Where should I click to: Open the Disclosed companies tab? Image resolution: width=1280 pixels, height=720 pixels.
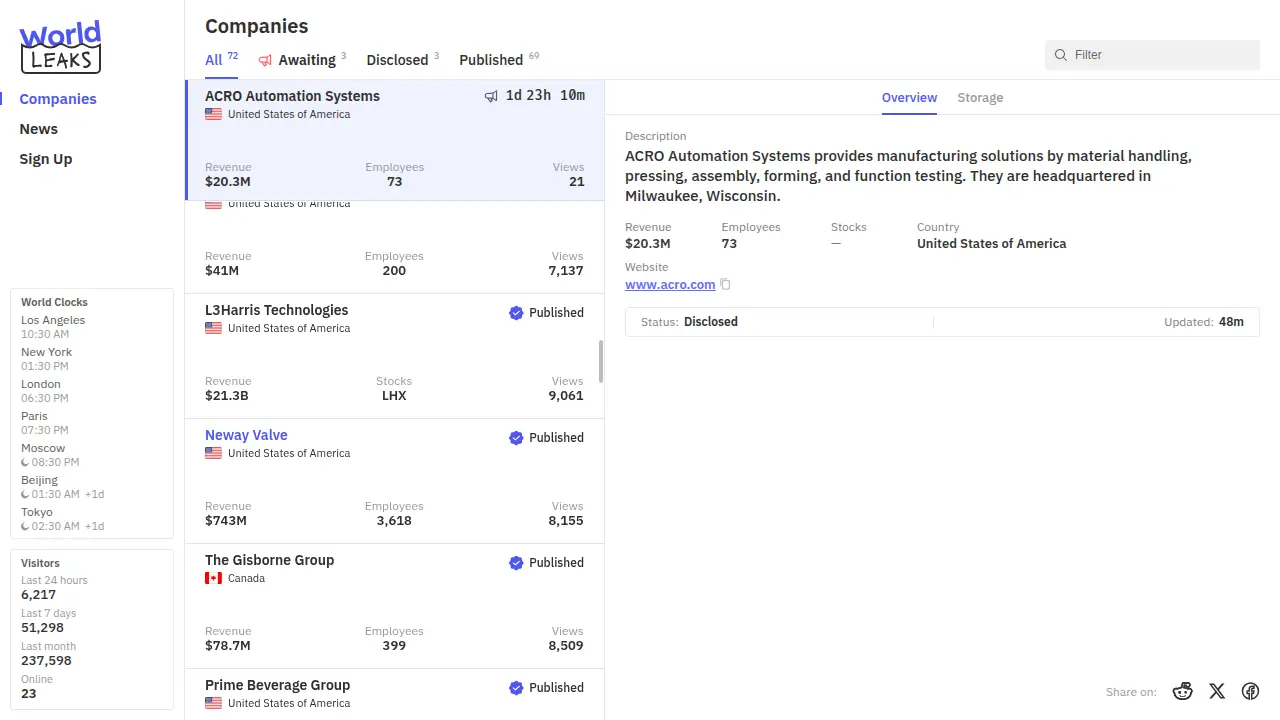click(x=397, y=60)
